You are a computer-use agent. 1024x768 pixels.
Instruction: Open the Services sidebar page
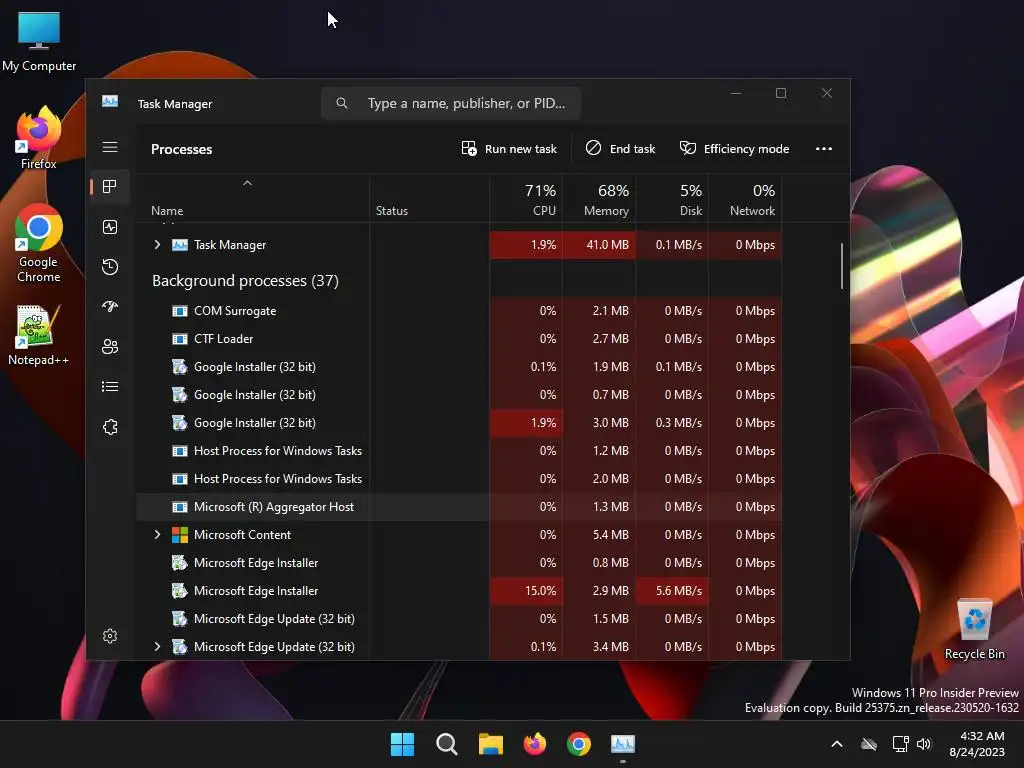[x=110, y=427]
